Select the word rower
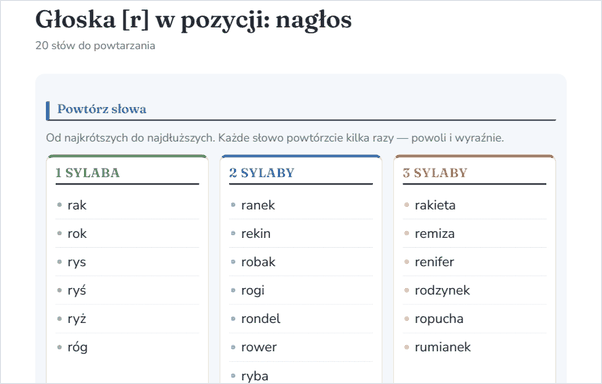The image size is (602, 384). 259,348
